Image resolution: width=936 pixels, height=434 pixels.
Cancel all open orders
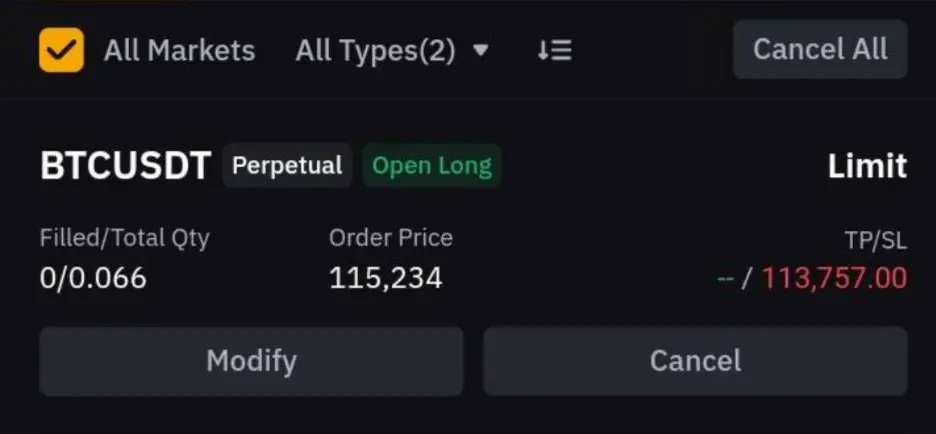coord(820,49)
